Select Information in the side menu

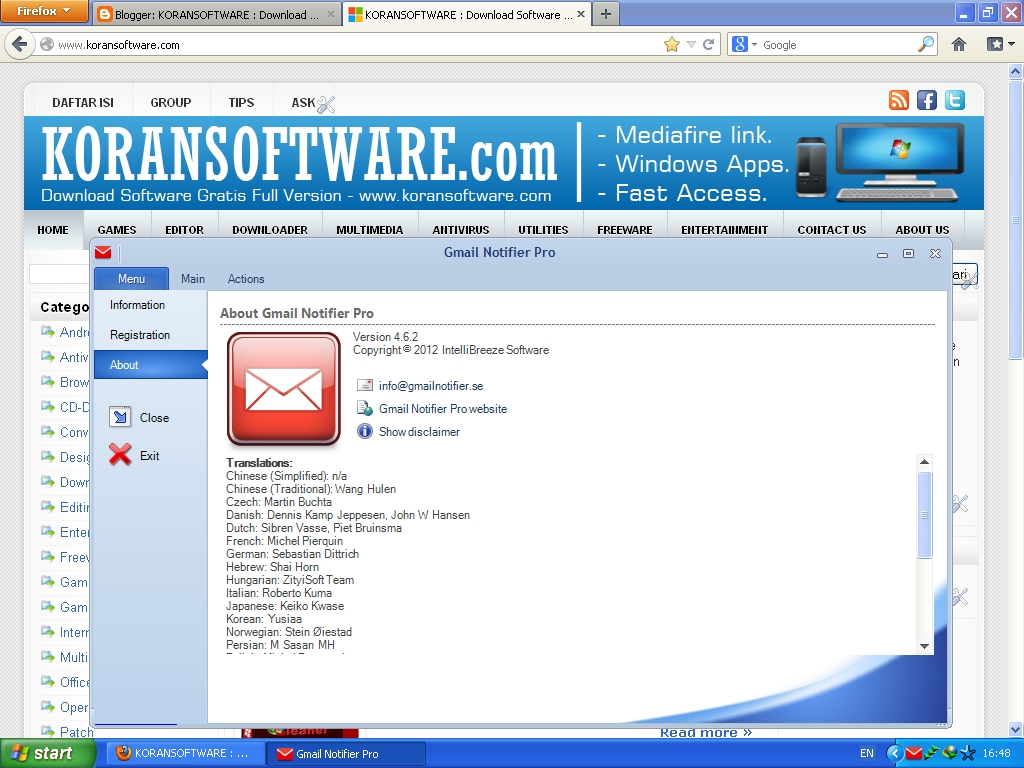pyautogui.click(x=151, y=305)
